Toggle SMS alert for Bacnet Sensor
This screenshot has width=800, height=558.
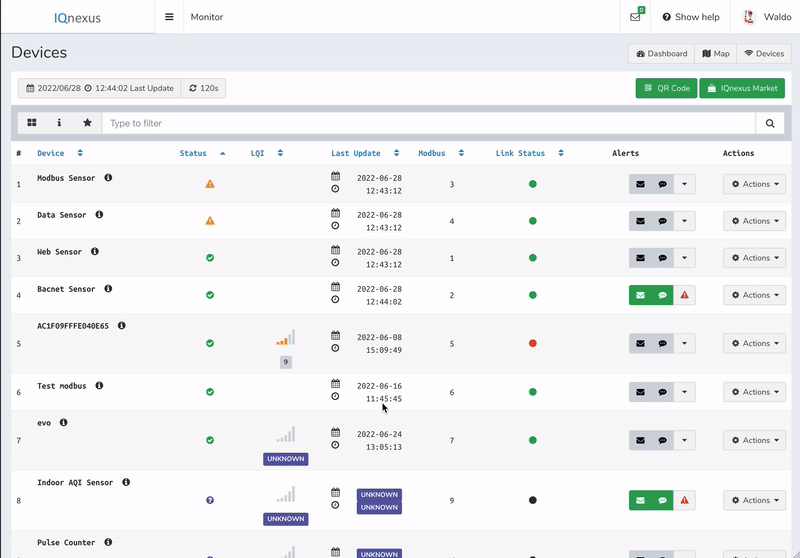click(x=662, y=295)
